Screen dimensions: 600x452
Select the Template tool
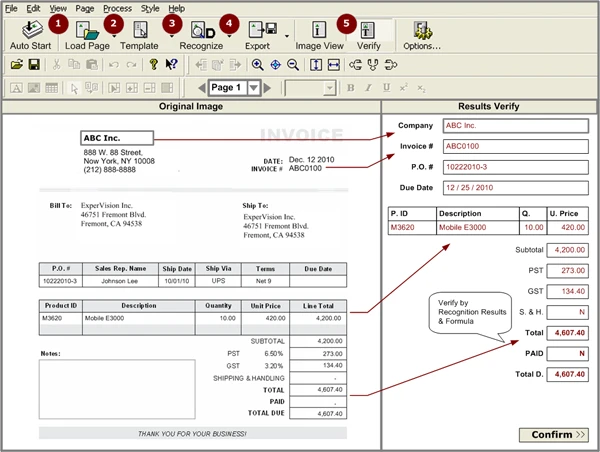[140, 30]
